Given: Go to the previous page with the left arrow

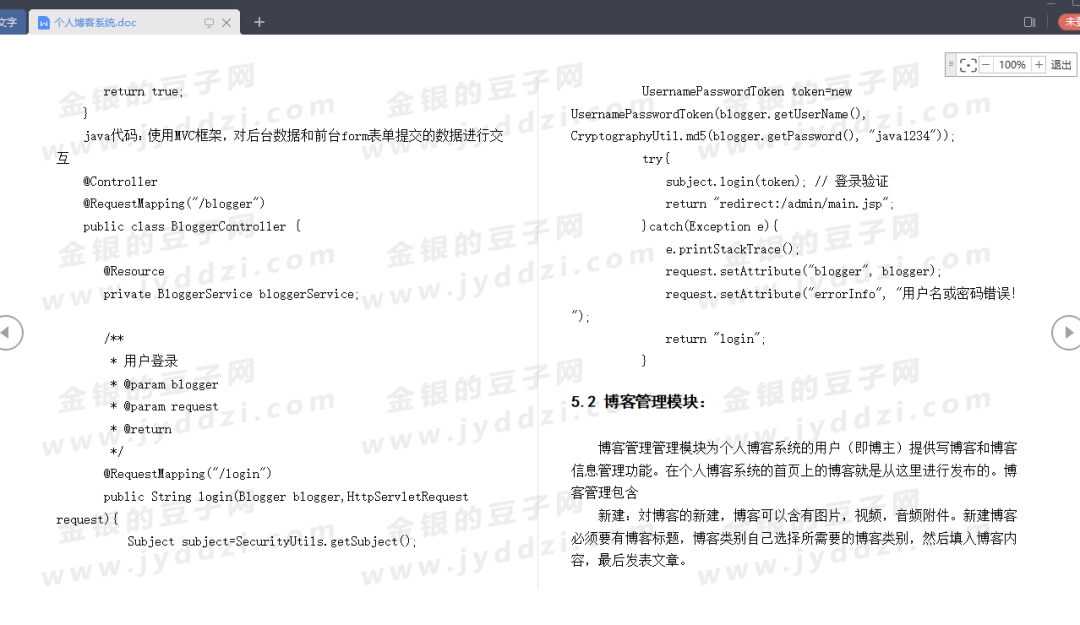Looking at the screenshot, I should 8,333.
